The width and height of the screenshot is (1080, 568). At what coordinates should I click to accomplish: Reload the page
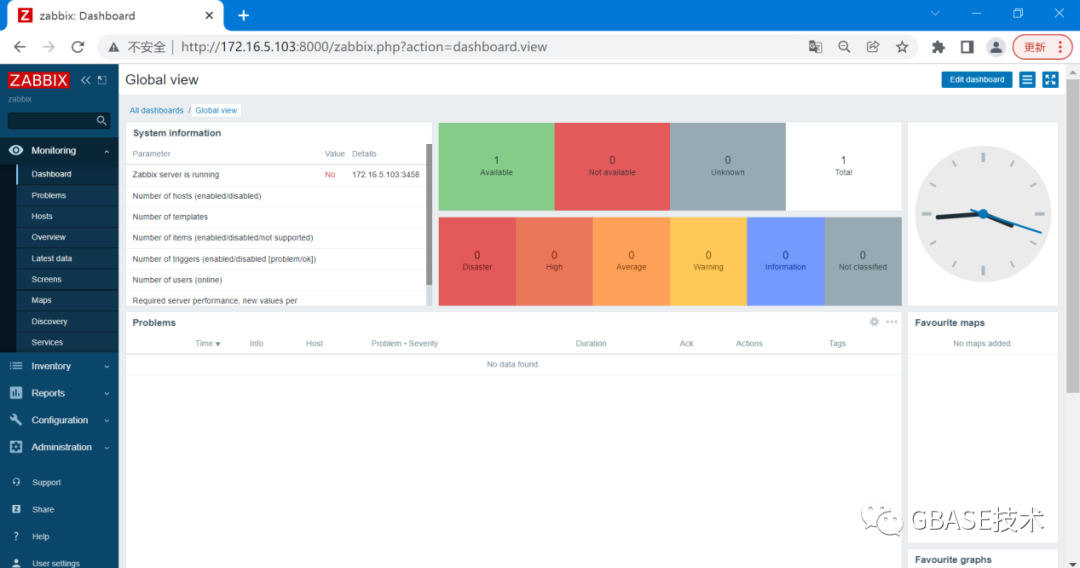click(x=78, y=47)
